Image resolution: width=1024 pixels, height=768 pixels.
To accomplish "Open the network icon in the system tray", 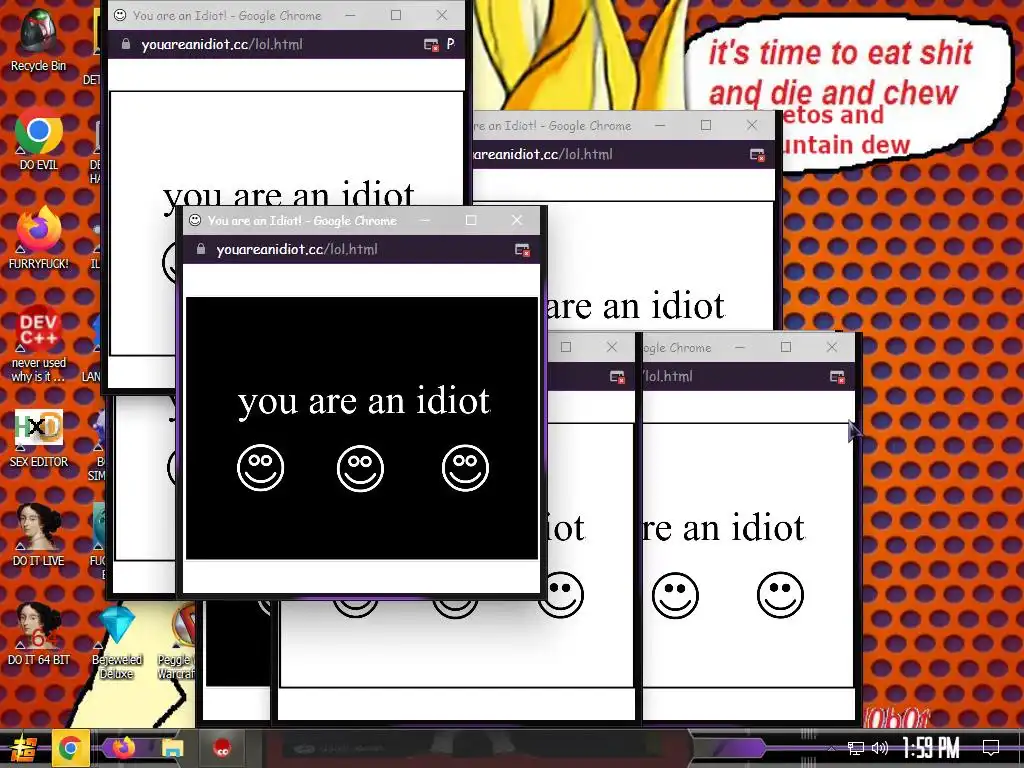I will [x=856, y=748].
